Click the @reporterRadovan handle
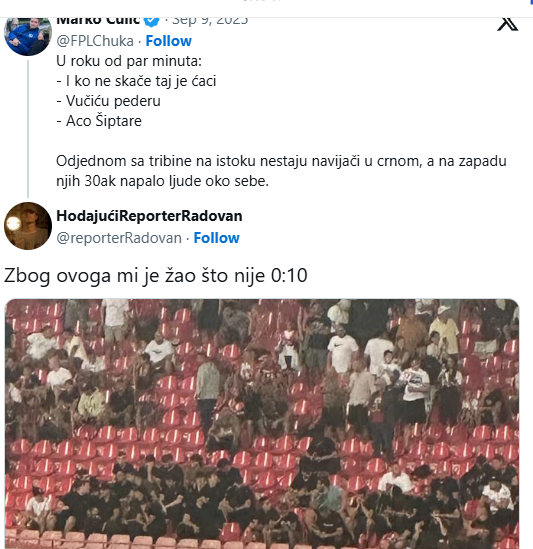The height and width of the screenshot is (549, 533). (x=119, y=238)
